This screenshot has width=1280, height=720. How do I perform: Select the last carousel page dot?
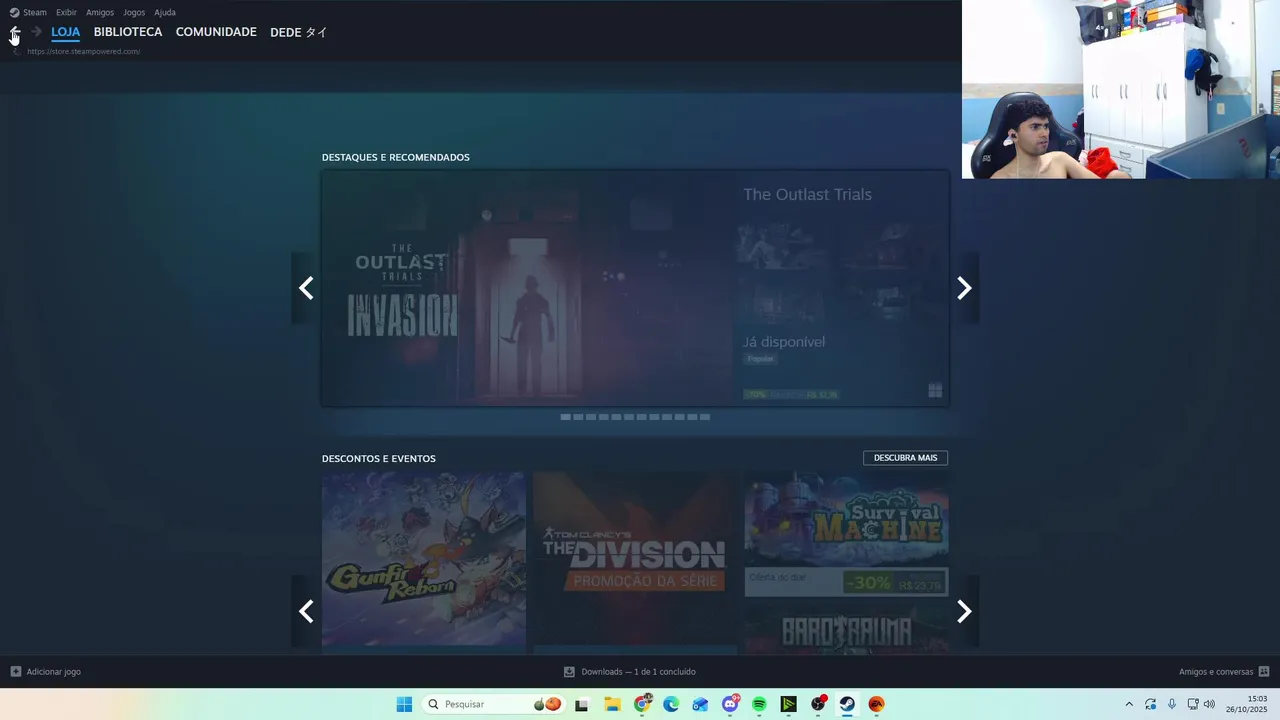click(705, 417)
